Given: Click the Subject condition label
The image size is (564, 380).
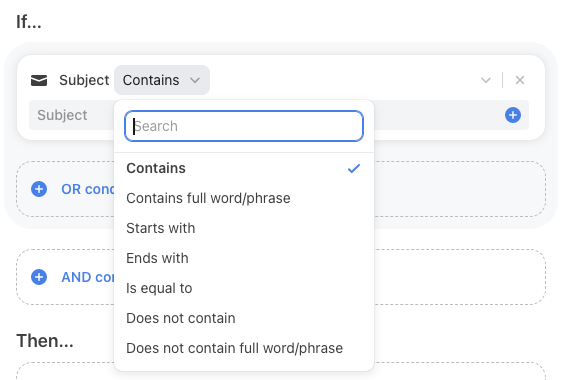Looking at the screenshot, I should pyautogui.click(x=84, y=80).
